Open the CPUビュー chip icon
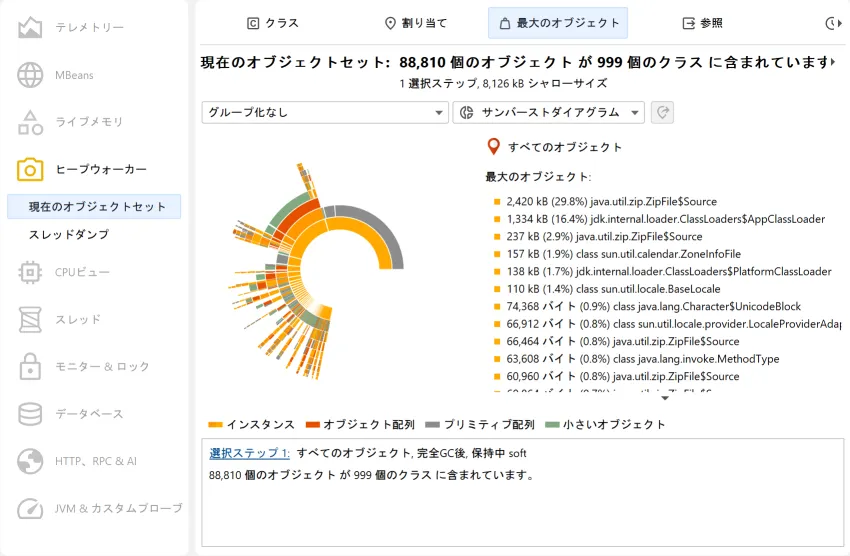Screen dimensions: 850x556 [x=30, y=272]
